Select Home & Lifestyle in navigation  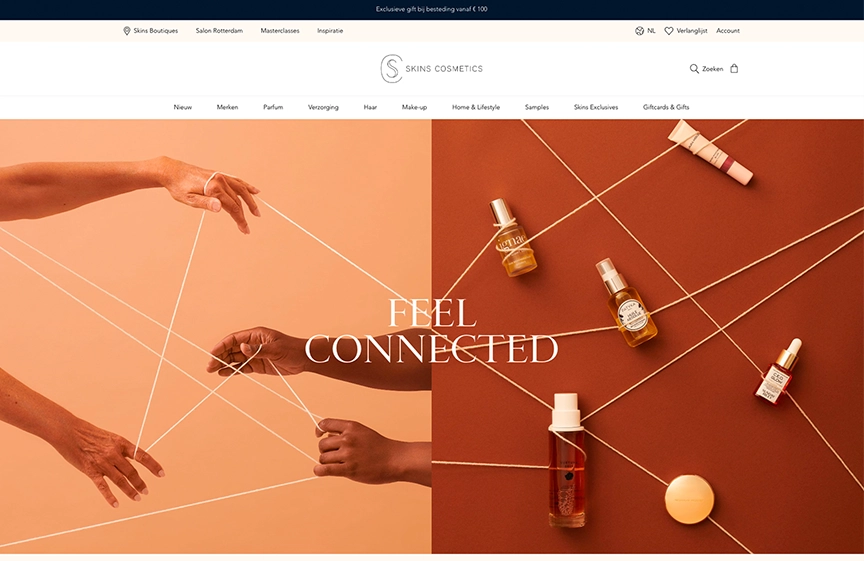pyautogui.click(x=476, y=107)
